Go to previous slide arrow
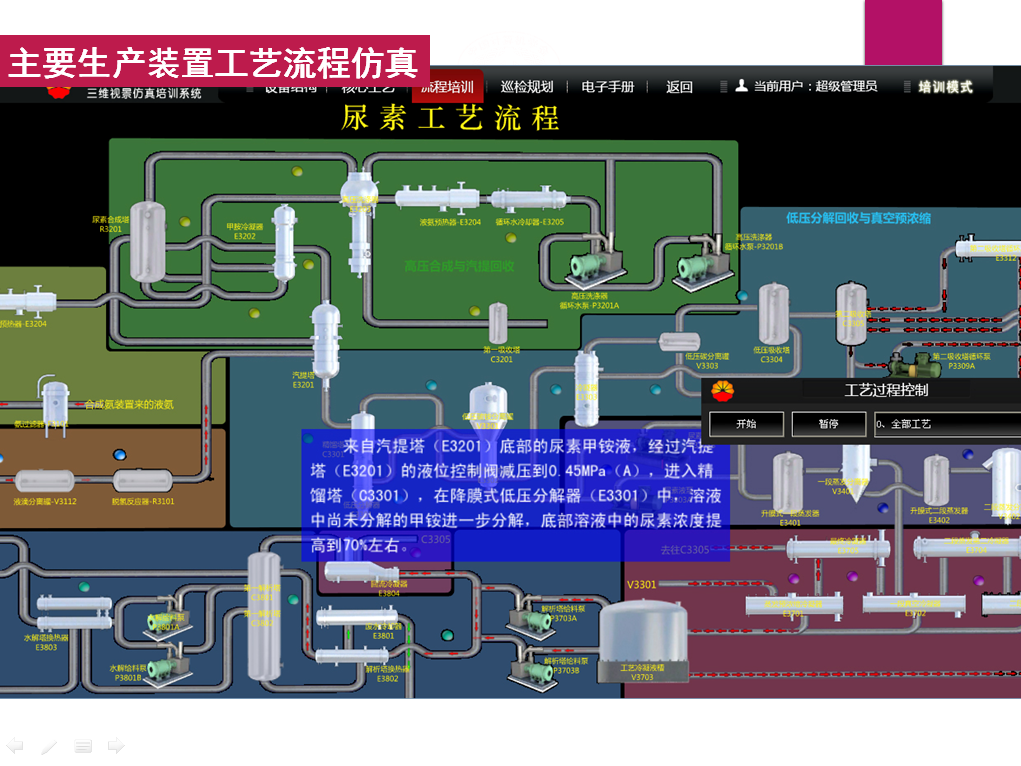The width and height of the screenshot is (1021, 766). (15, 745)
